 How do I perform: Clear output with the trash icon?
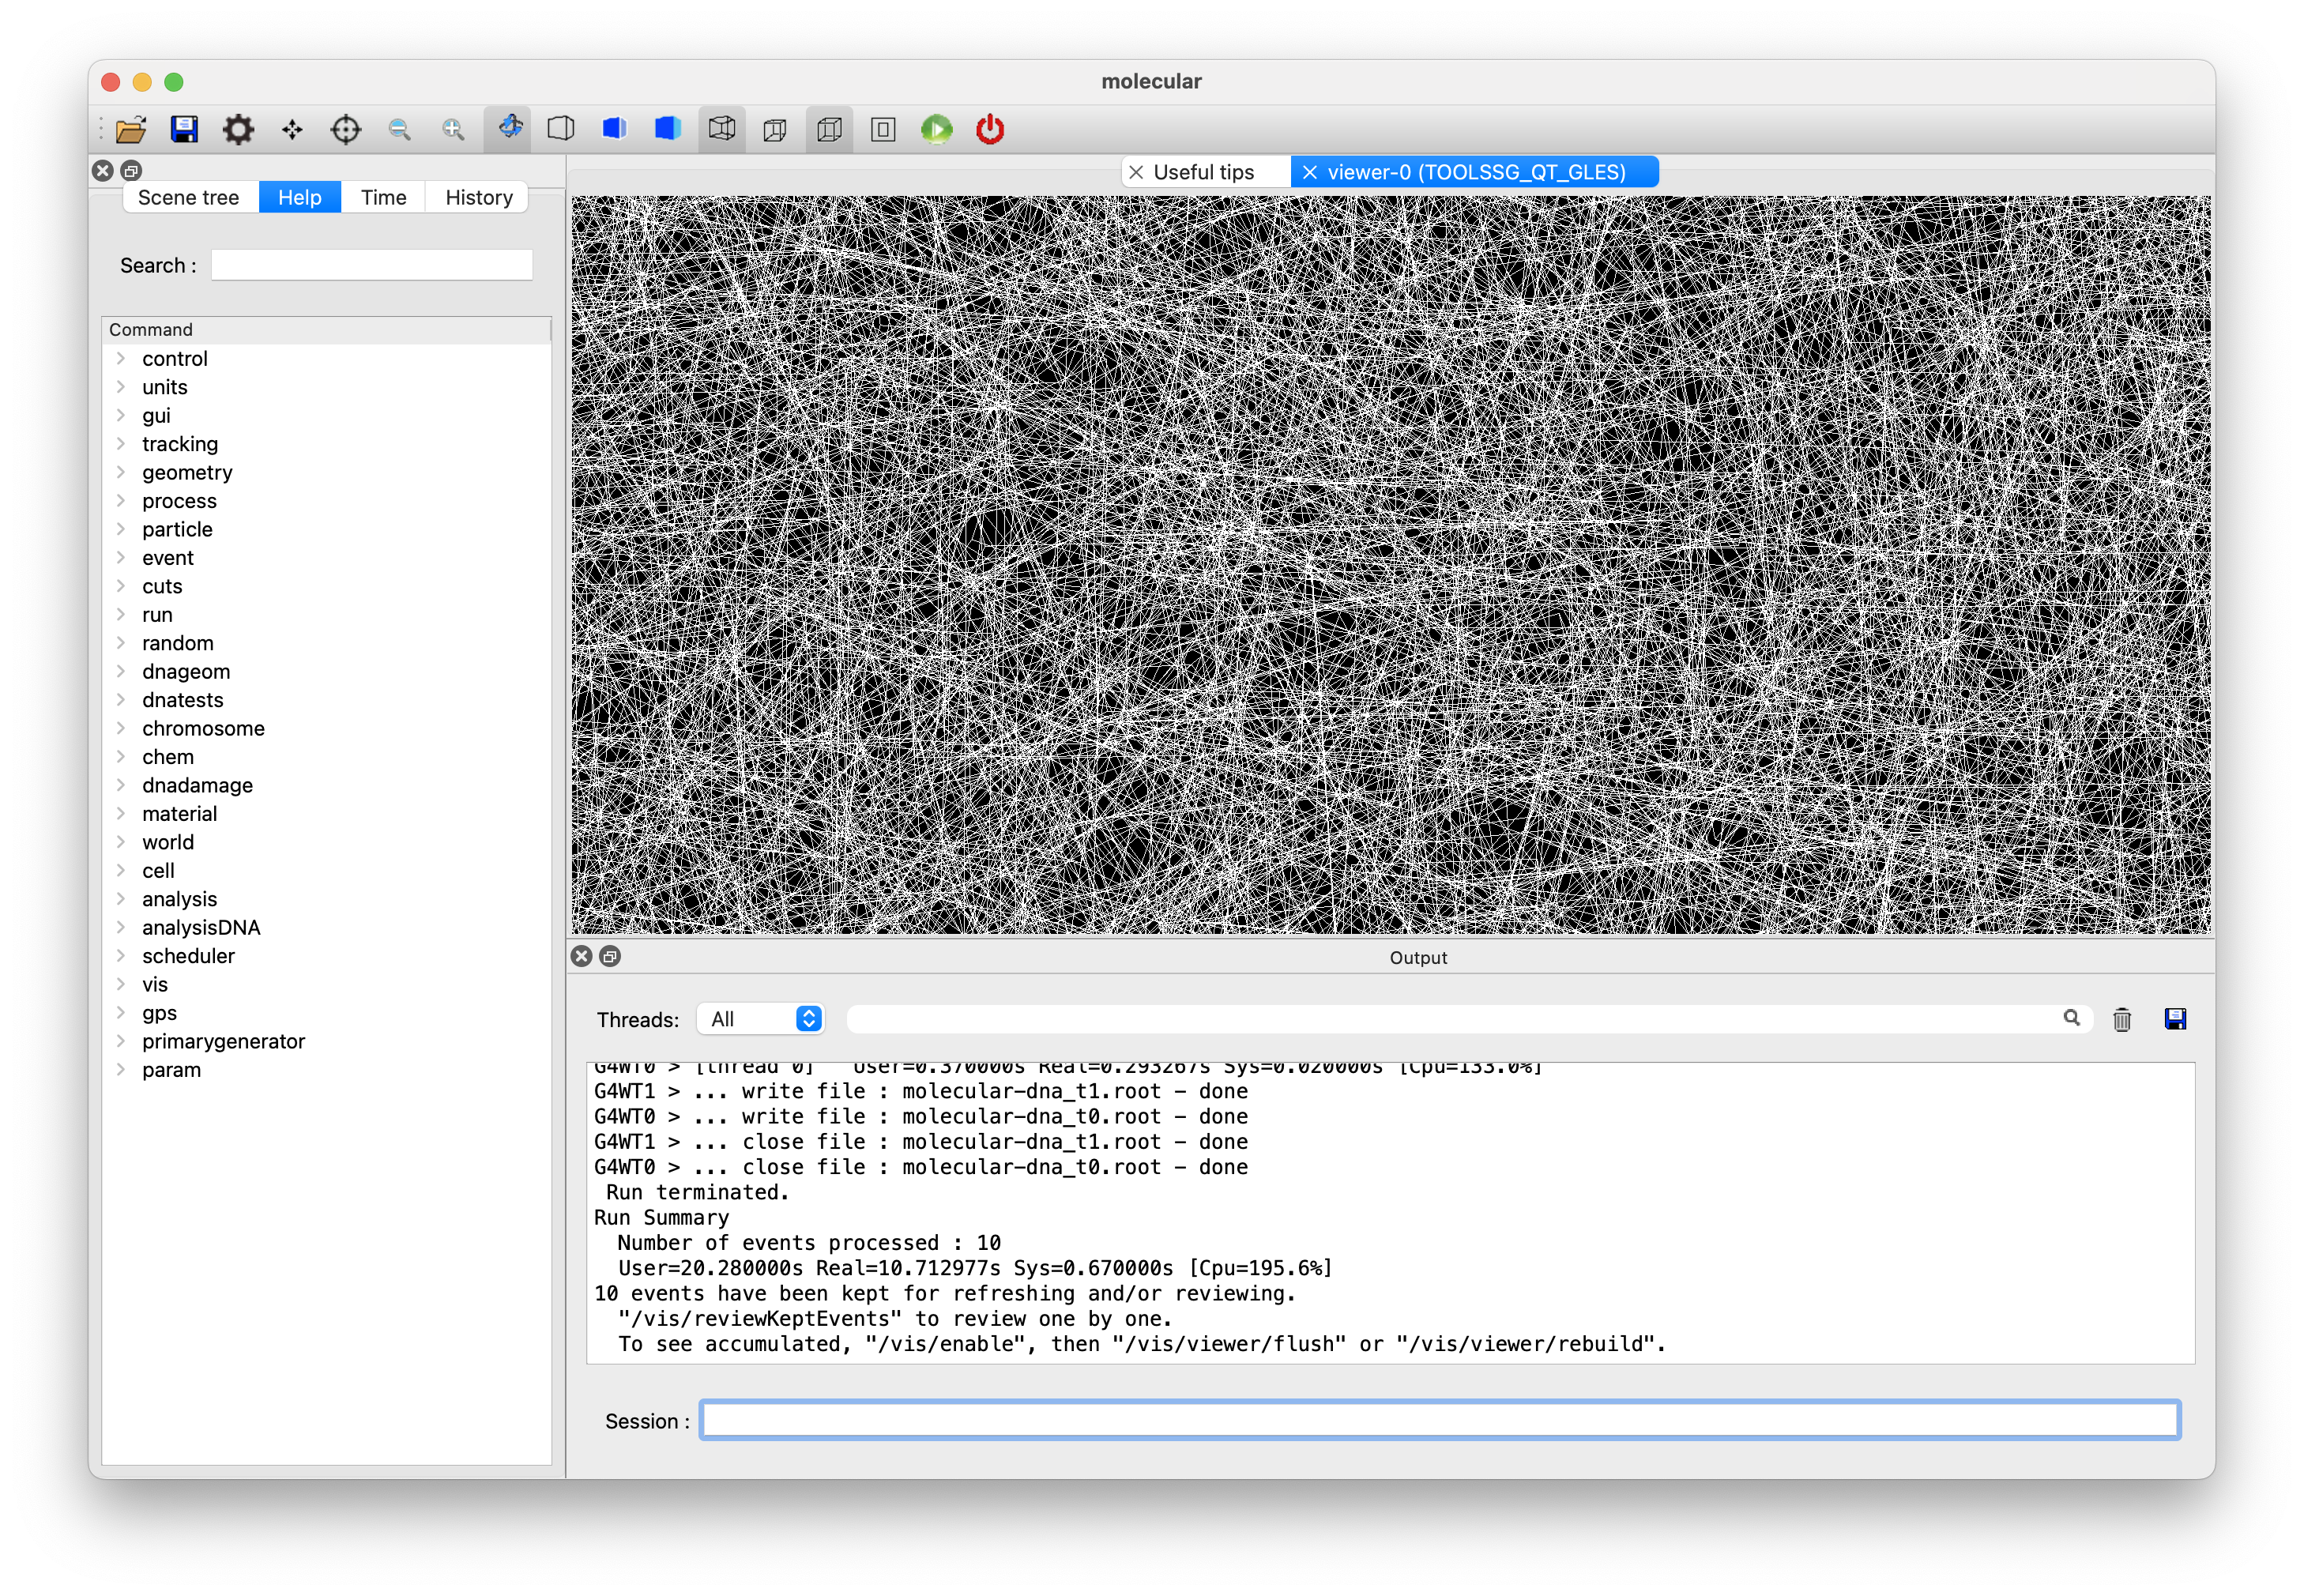click(2121, 1019)
